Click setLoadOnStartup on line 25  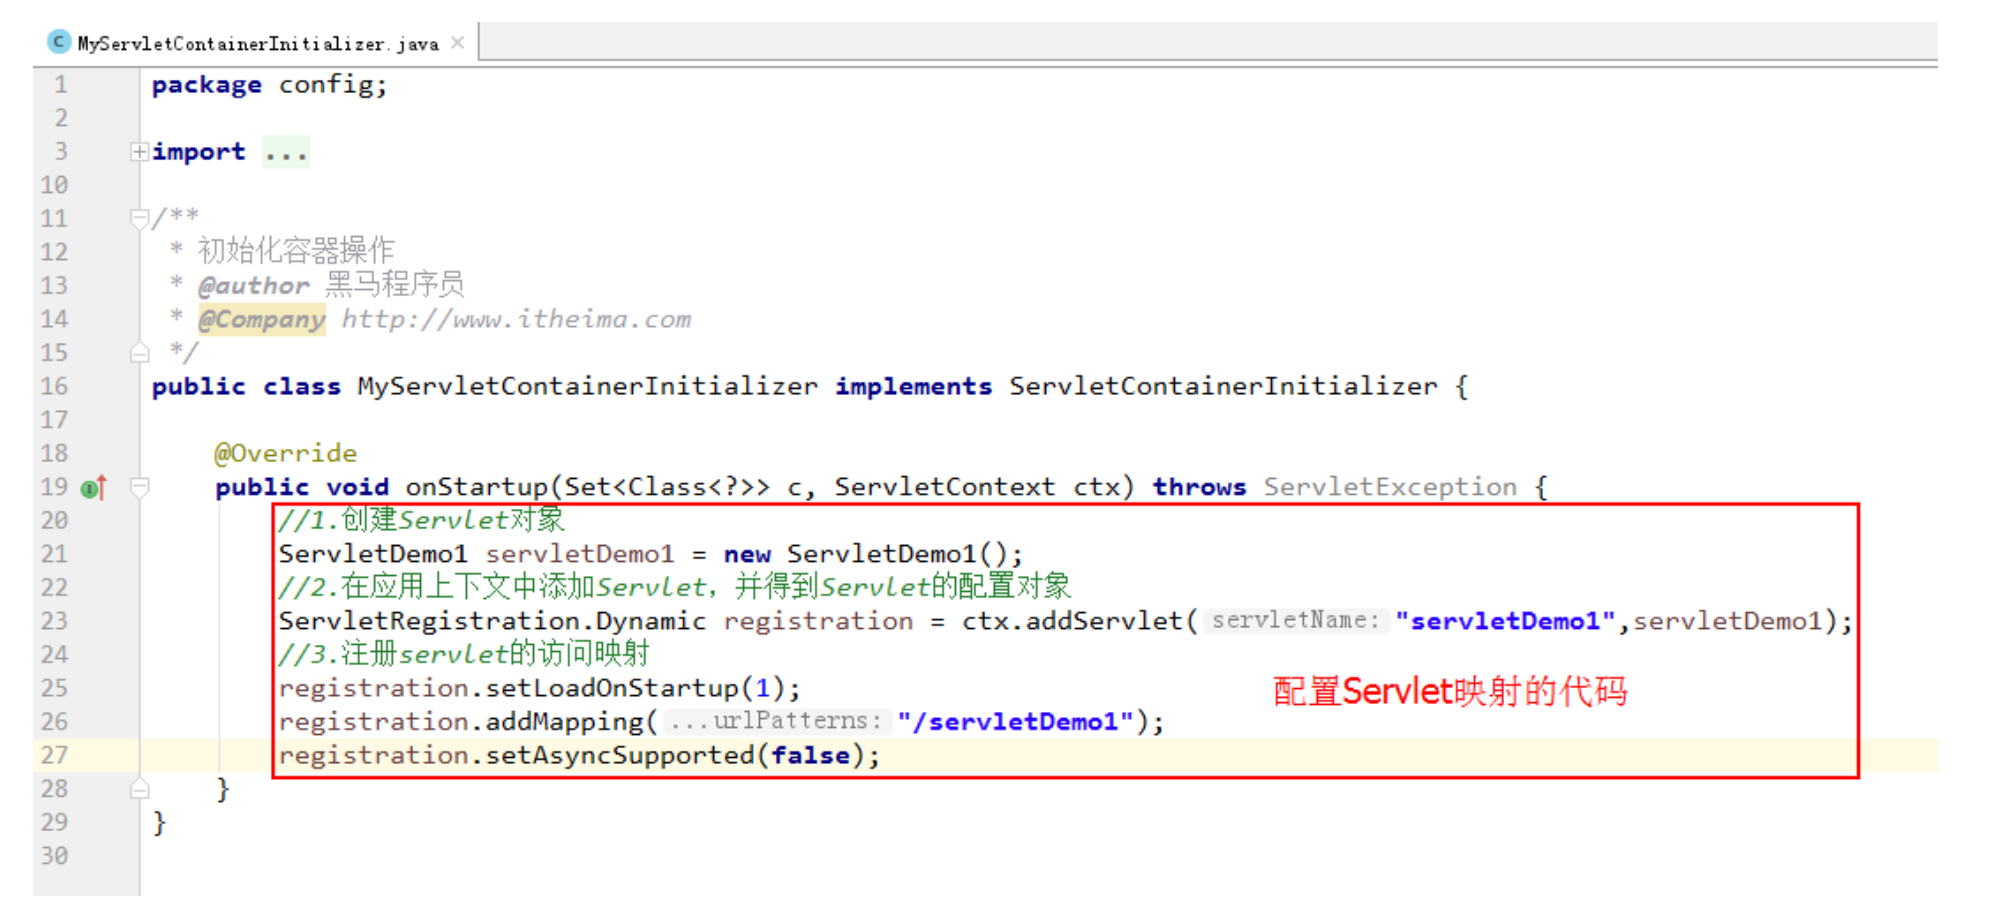click(x=612, y=688)
